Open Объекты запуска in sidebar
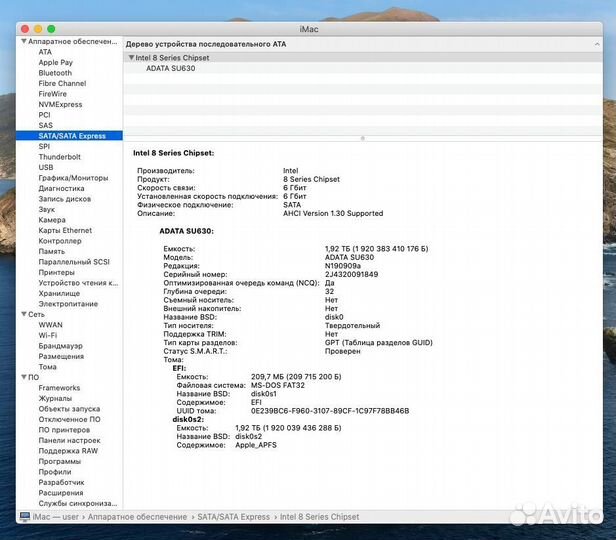 coord(69,409)
